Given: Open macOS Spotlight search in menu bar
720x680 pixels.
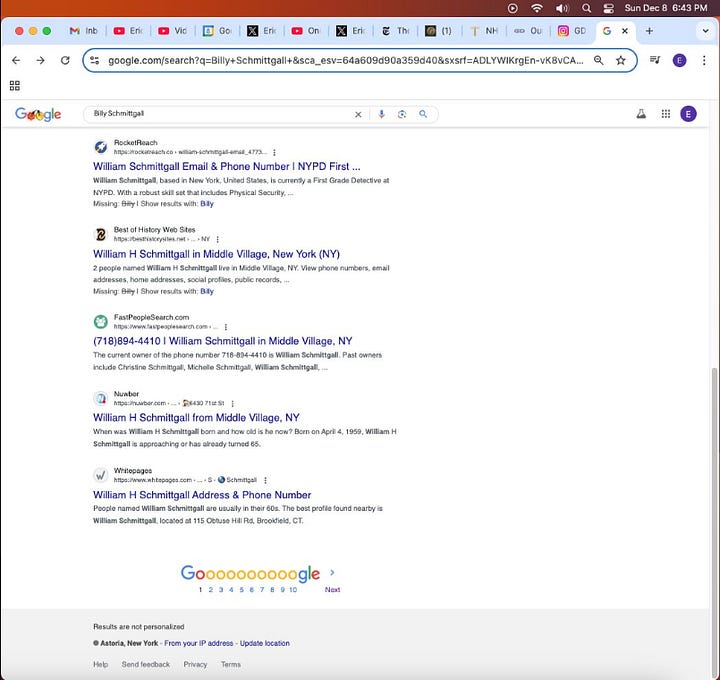Looking at the screenshot, I should coord(586,8).
